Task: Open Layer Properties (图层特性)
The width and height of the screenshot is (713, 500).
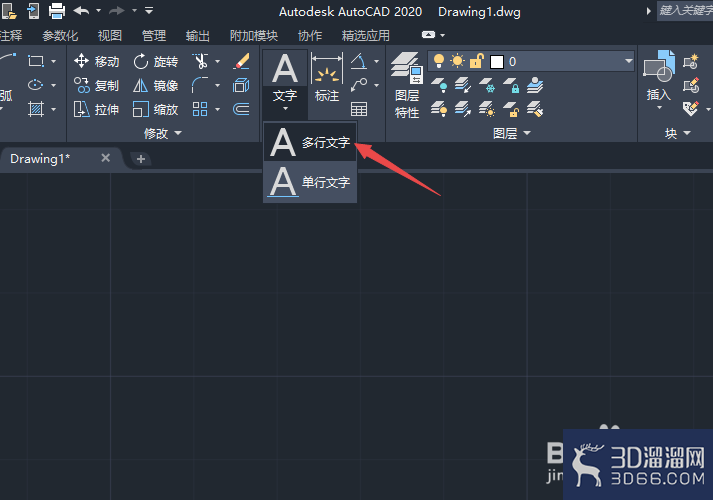Action: point(407,85)
